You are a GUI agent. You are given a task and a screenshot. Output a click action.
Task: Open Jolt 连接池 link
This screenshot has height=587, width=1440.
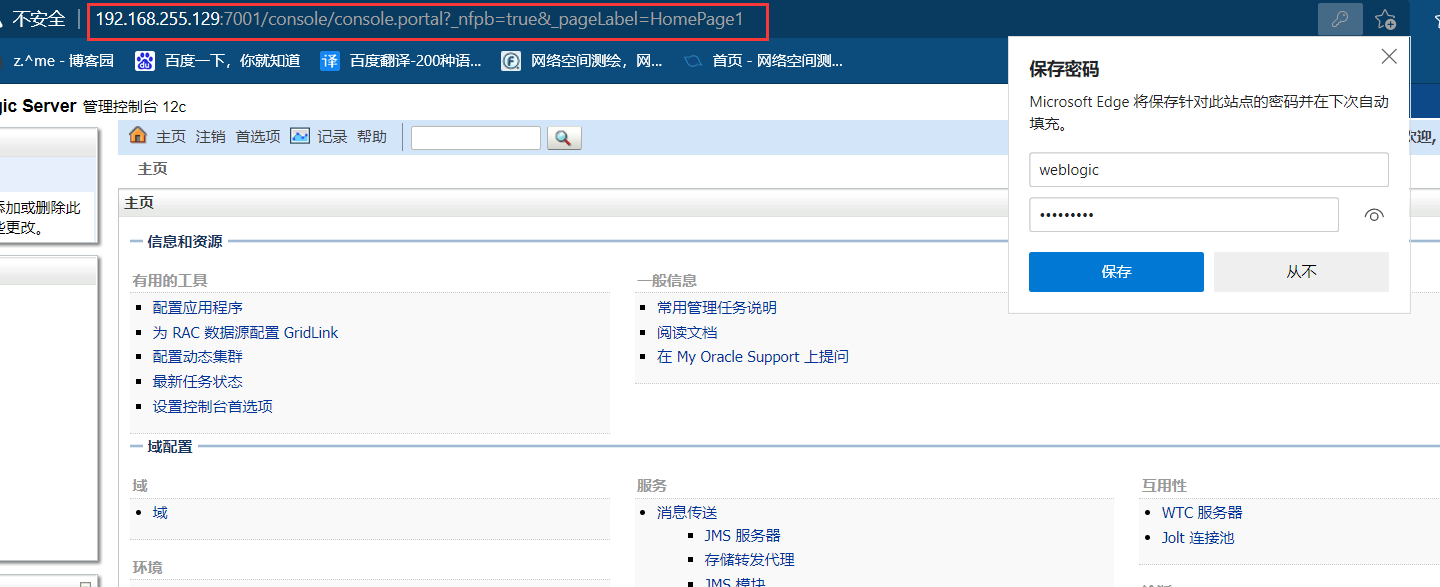click(1198, 538)
